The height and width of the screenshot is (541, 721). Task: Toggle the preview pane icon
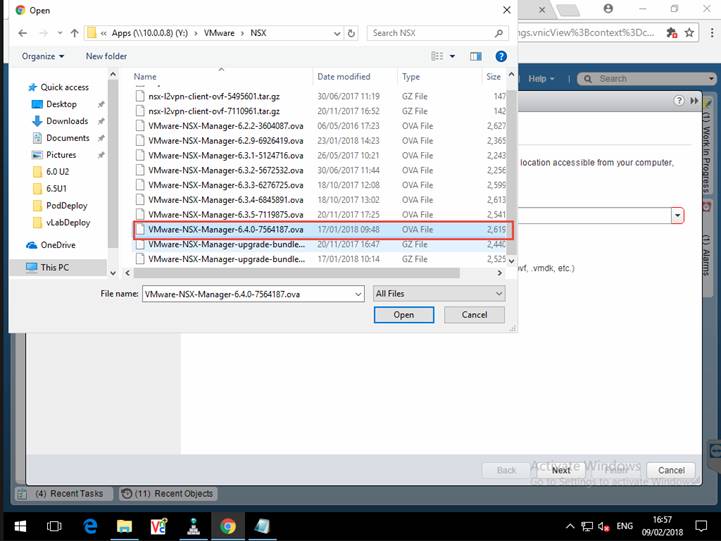[476, 56]
